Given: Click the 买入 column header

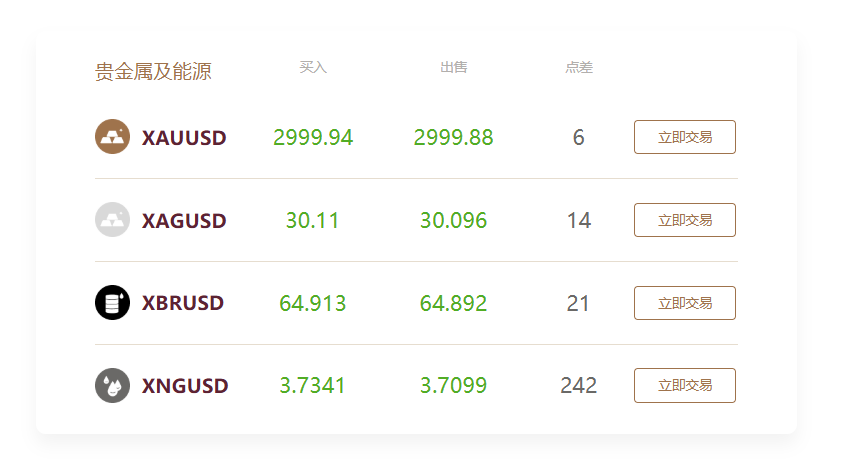Looking at the screenshot, I should coord(313,67).
